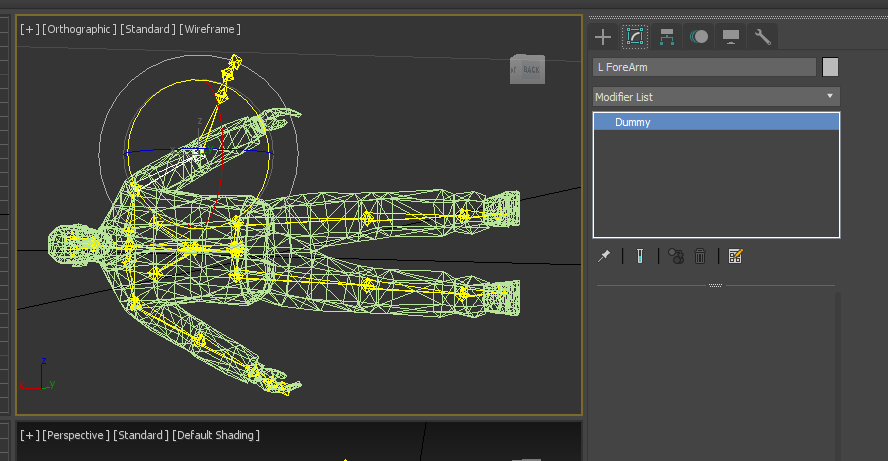The width and height of the screenshot is (888, 461).
Task: Open the Create command panel tab
Action: click(x=603, y=37)
